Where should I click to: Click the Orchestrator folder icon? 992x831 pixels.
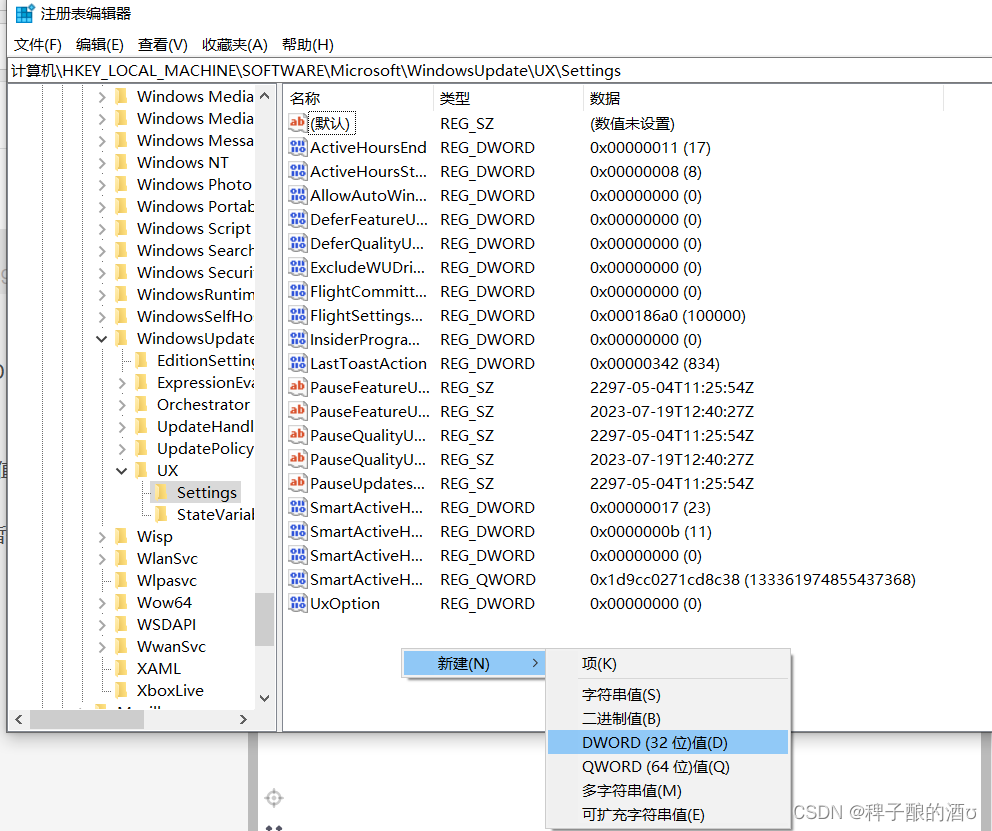[x=142, y=405]
